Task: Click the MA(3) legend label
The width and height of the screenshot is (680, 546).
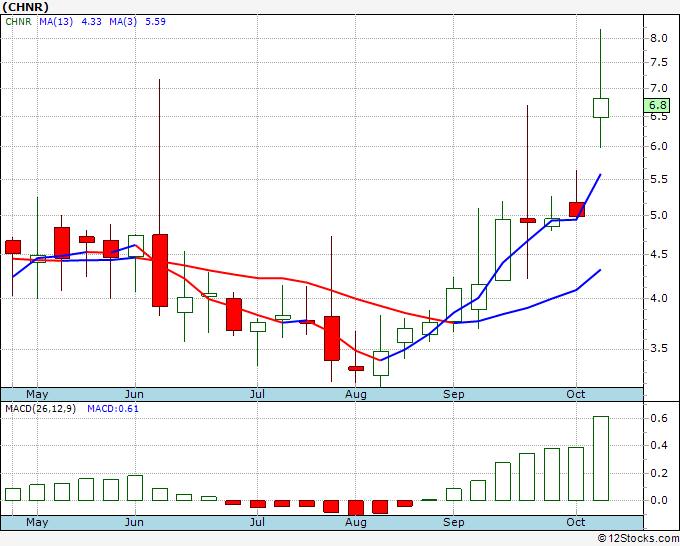Action: point(123,22)
